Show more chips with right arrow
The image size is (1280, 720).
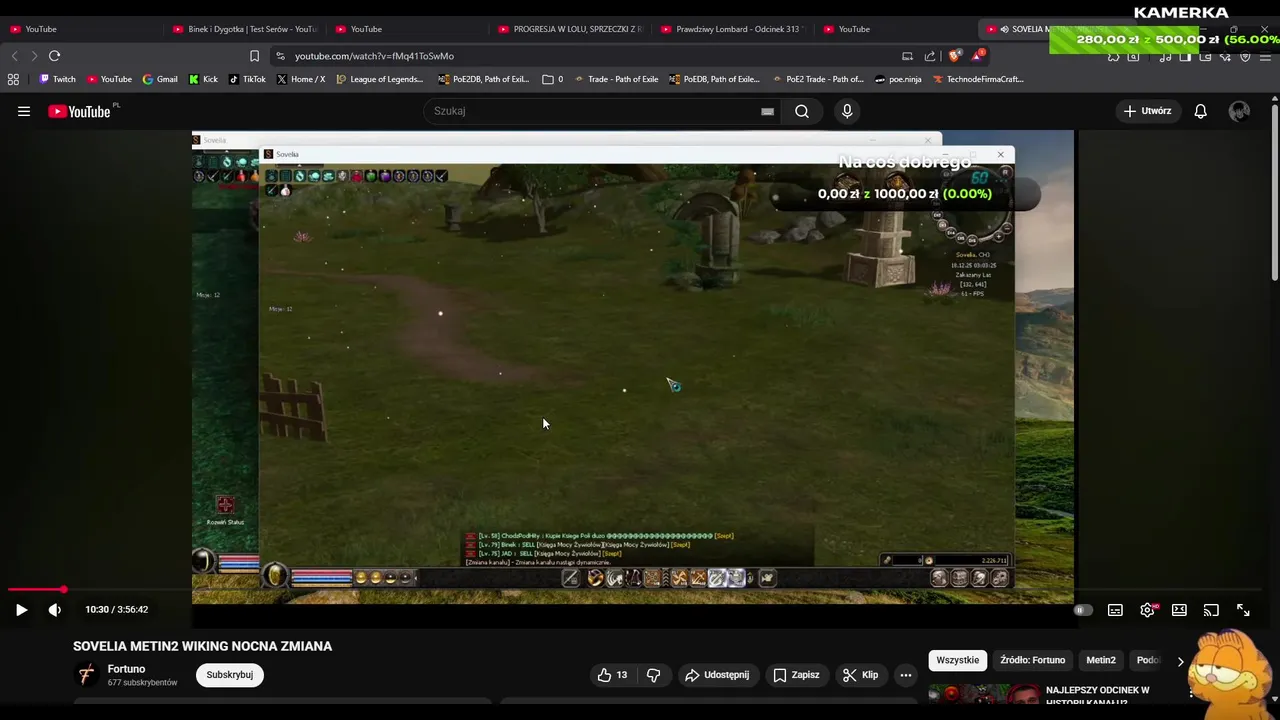(x=1180, y=661)
